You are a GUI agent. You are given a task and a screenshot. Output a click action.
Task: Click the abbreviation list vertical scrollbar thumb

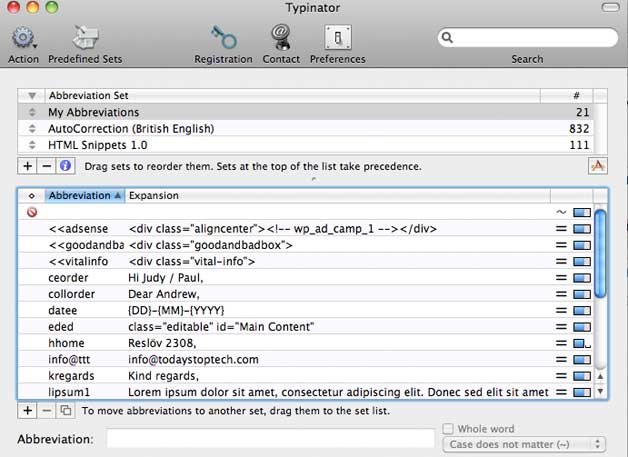(600, 254)
